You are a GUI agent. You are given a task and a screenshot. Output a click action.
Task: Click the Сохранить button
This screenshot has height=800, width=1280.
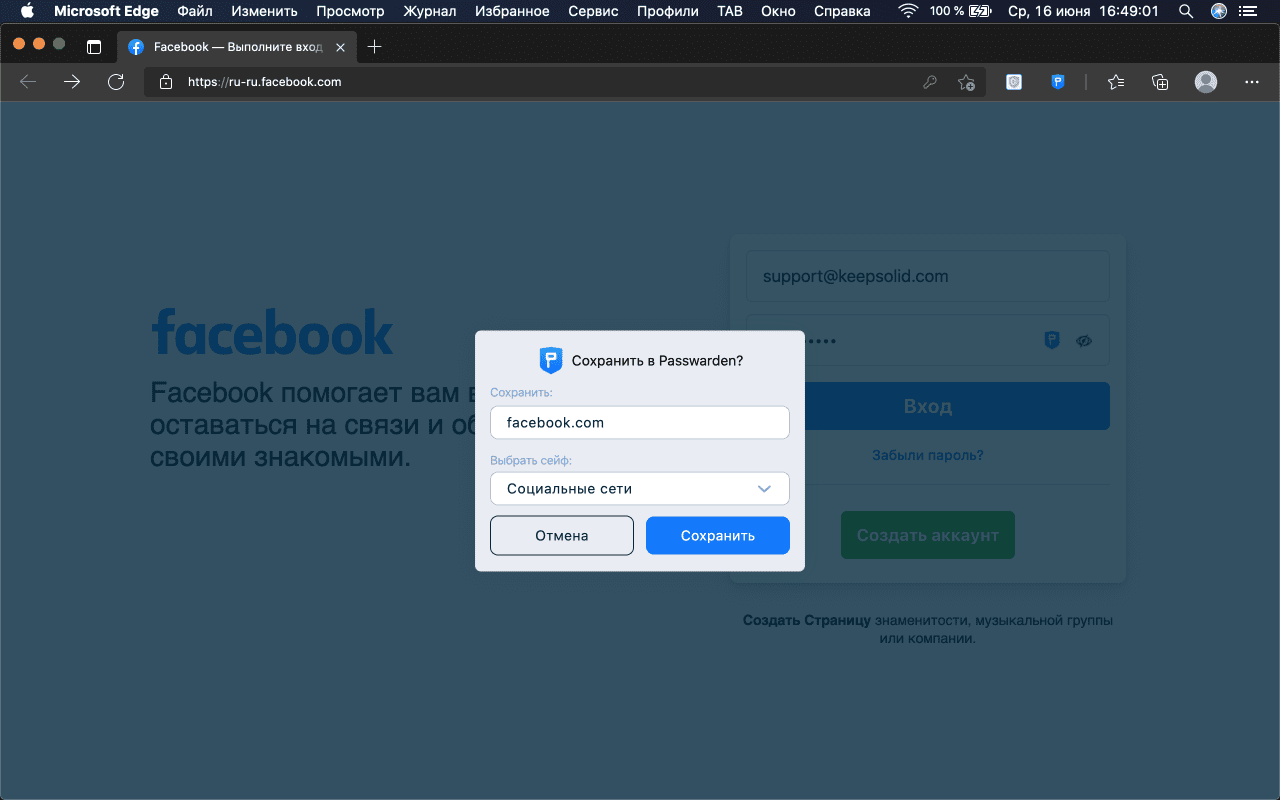coord(717,535)
